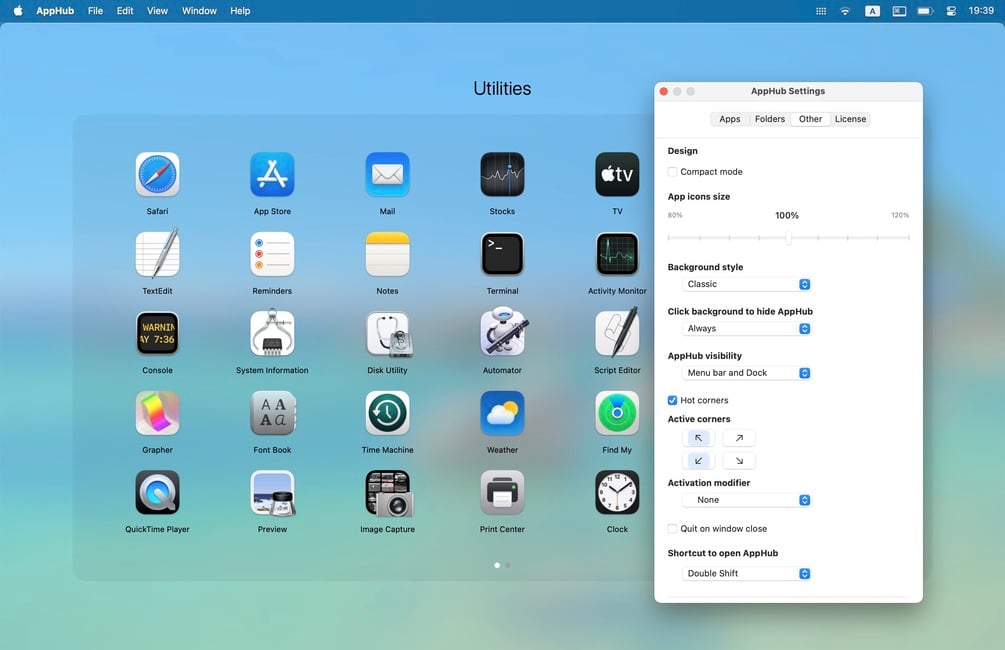Open the Preview app icon
Screen dimensions: 1005x650
273,493
